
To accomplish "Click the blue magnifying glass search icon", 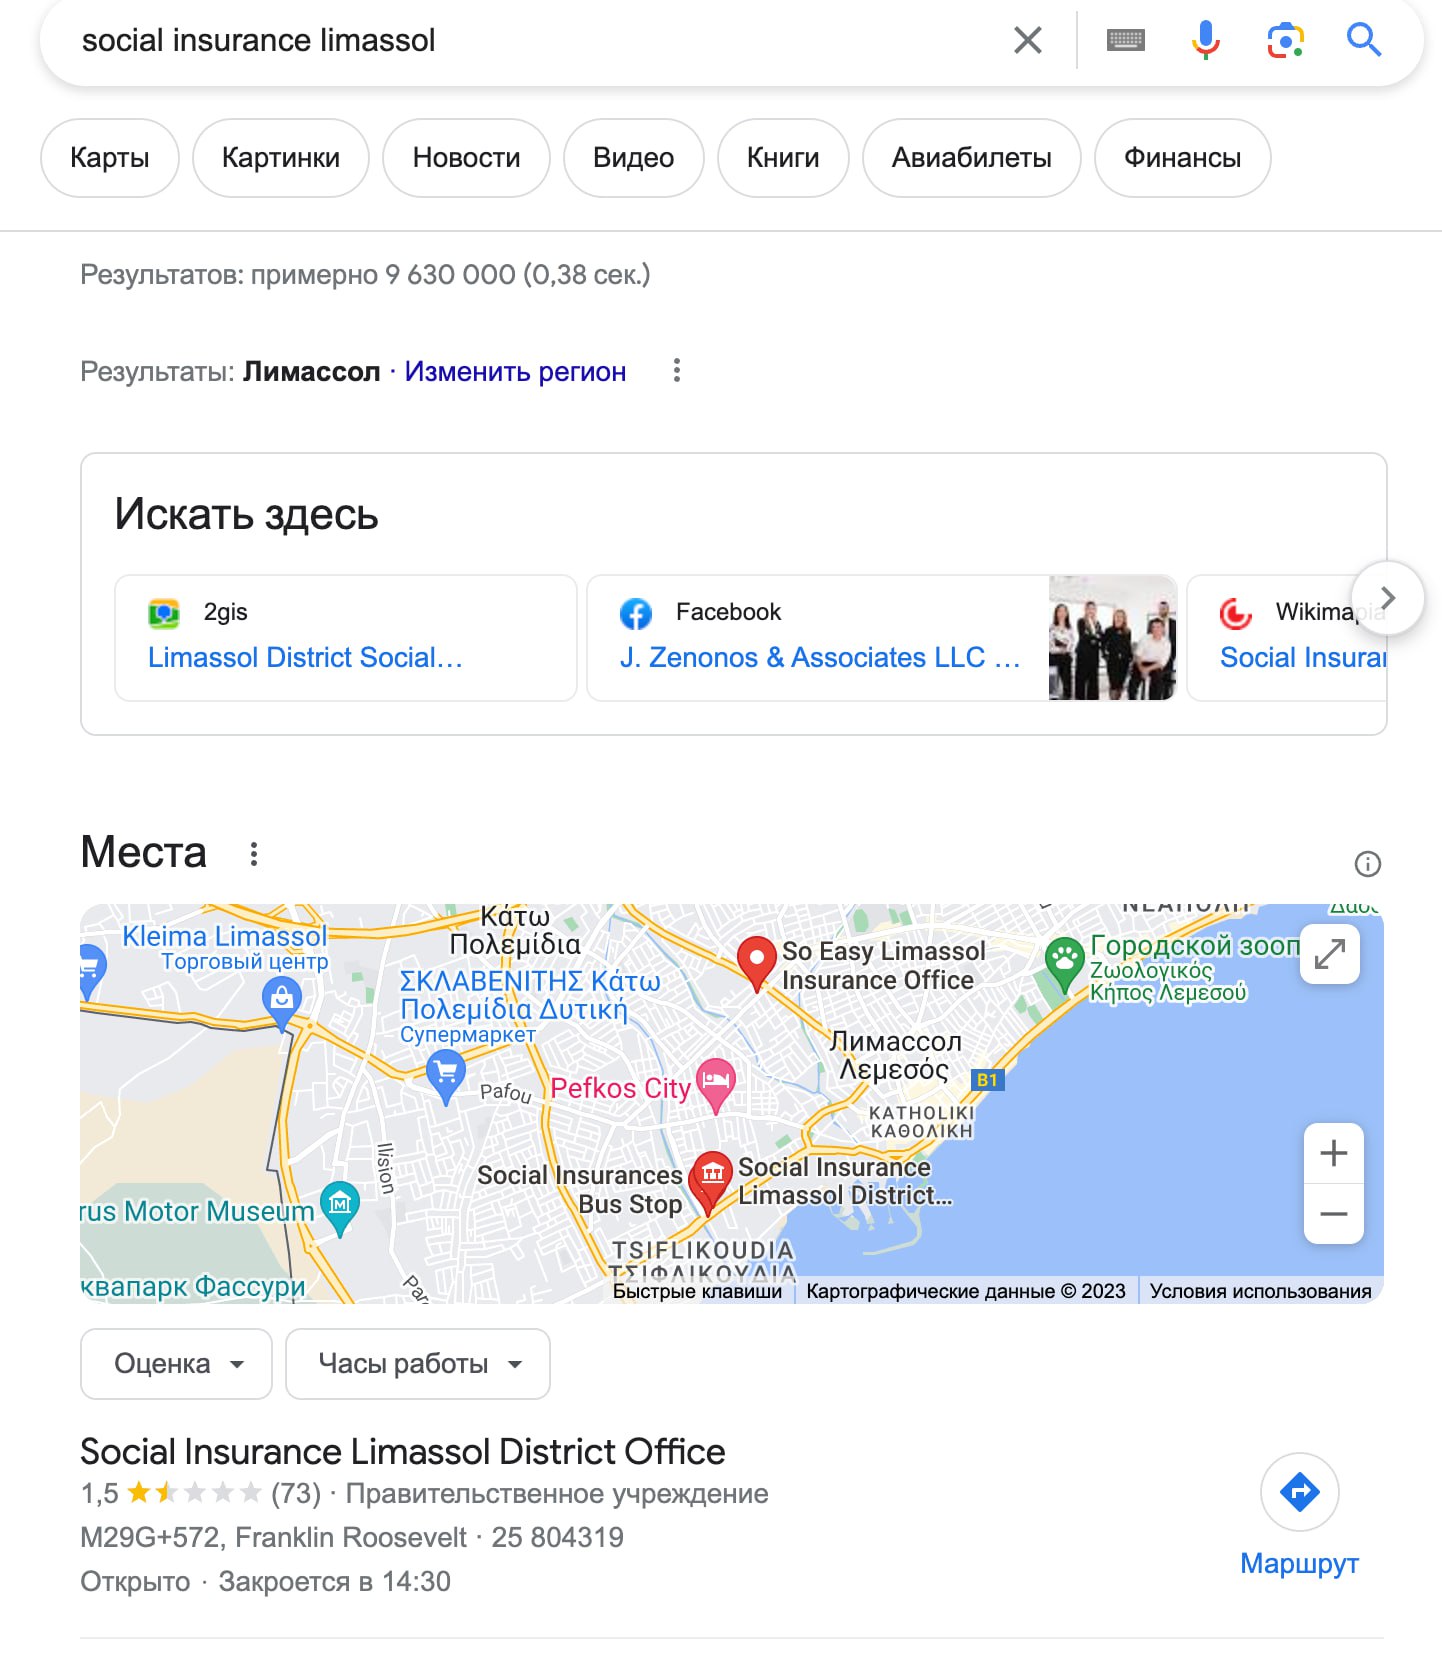I will pyautogui.click(x=1363, y=40).
